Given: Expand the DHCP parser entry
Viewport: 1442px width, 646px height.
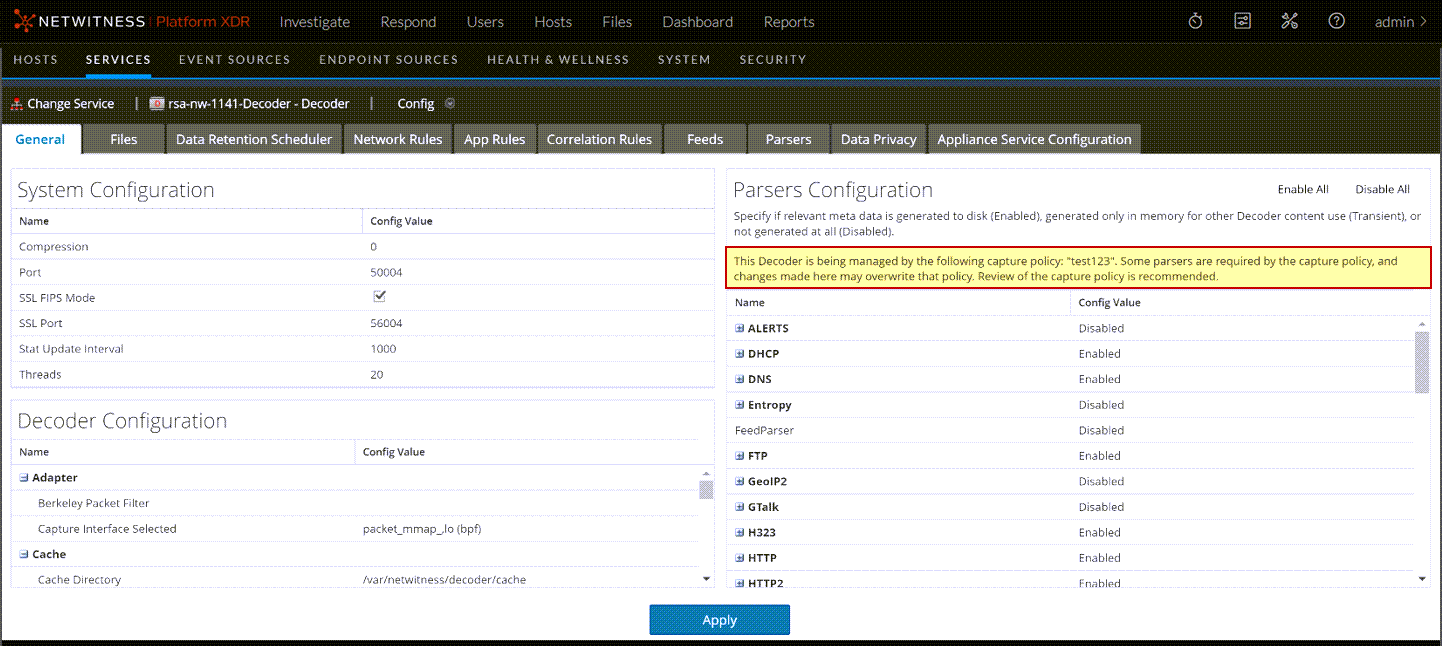Looking at the screenshot, I should click(x=740, y=354).
